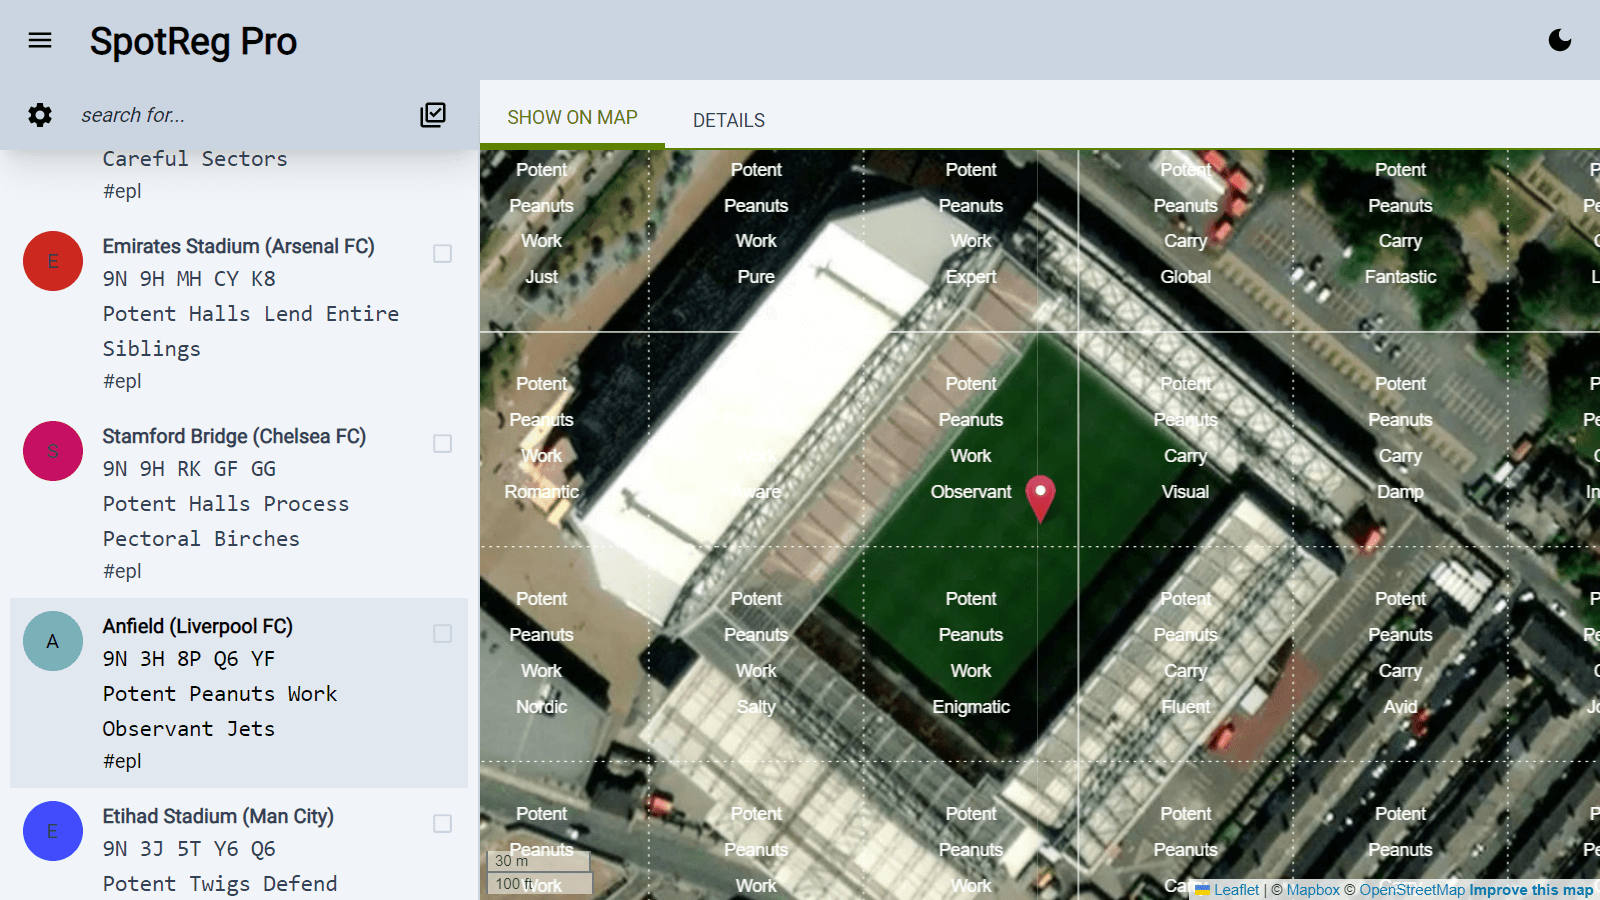Screen dimensions: 1600x900
Task: Click Pectoral Birches phrase text
Action: 201,539
